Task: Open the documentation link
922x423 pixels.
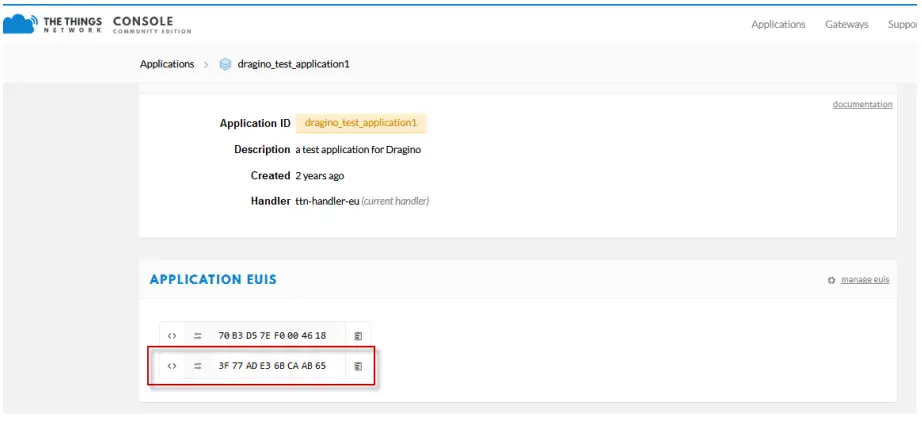Action: pyautogui.click(x=862, y=104)
